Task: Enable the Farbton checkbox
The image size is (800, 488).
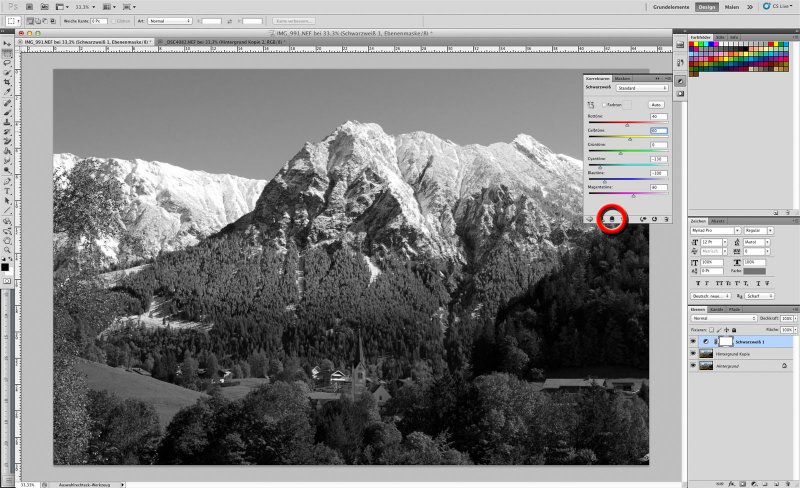Action: [604, 104]
